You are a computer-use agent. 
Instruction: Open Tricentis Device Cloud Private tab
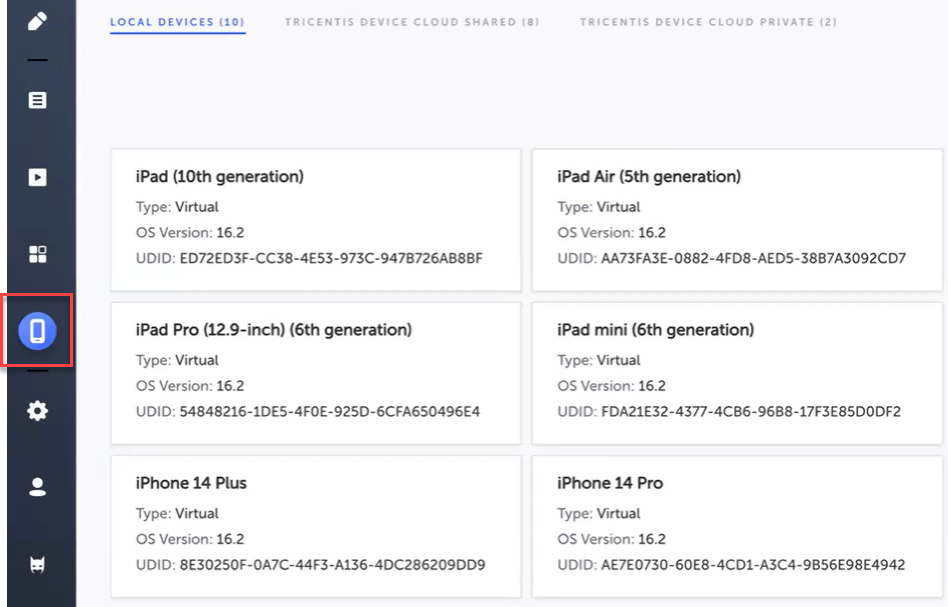tap(708, 22)
